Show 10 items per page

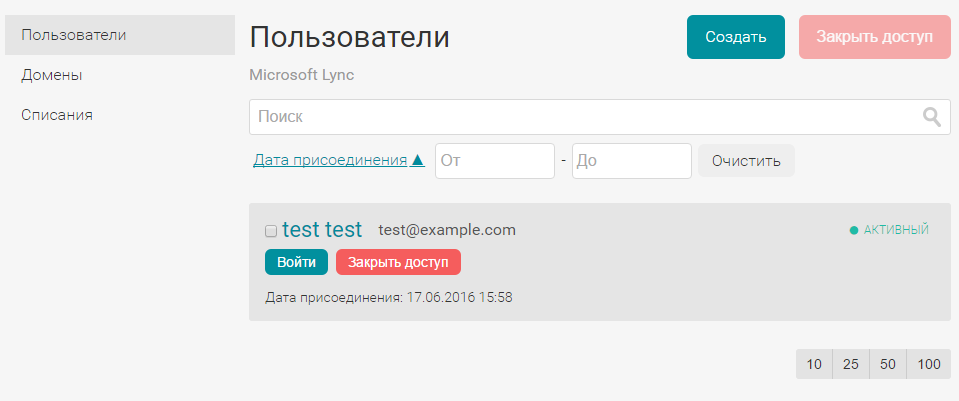click(814, 365)
